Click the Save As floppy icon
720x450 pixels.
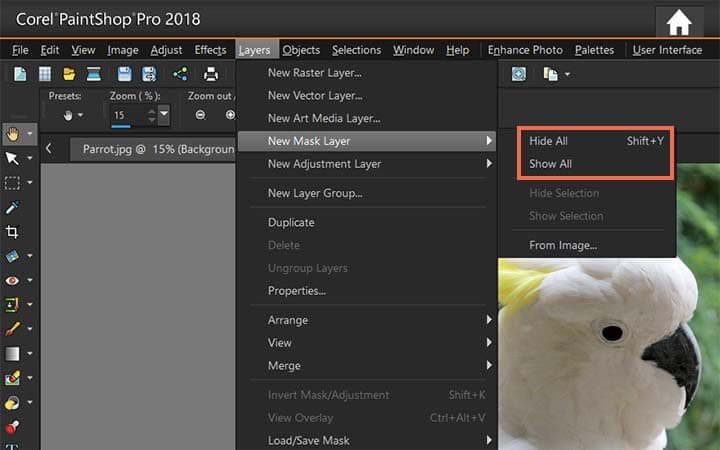pyautogui.click(x=149, y=74)
